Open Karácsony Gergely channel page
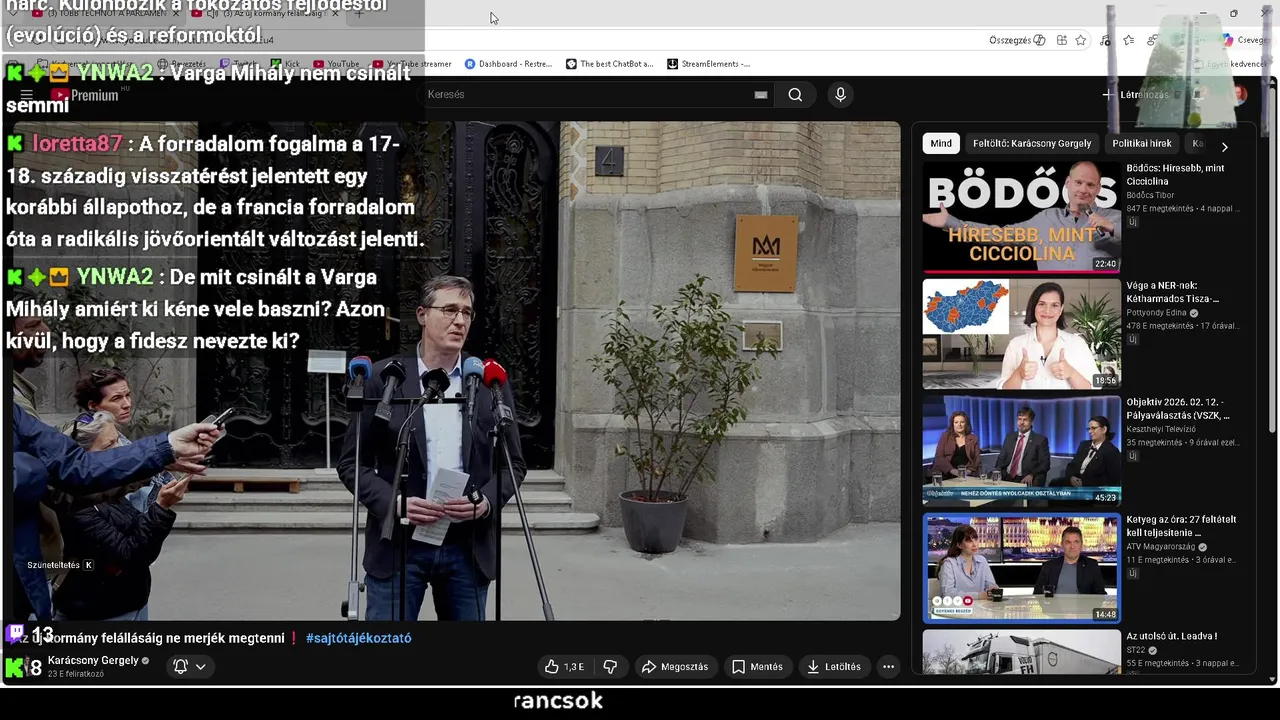Viewport: 1280px width, 720px height. (93, 661)
